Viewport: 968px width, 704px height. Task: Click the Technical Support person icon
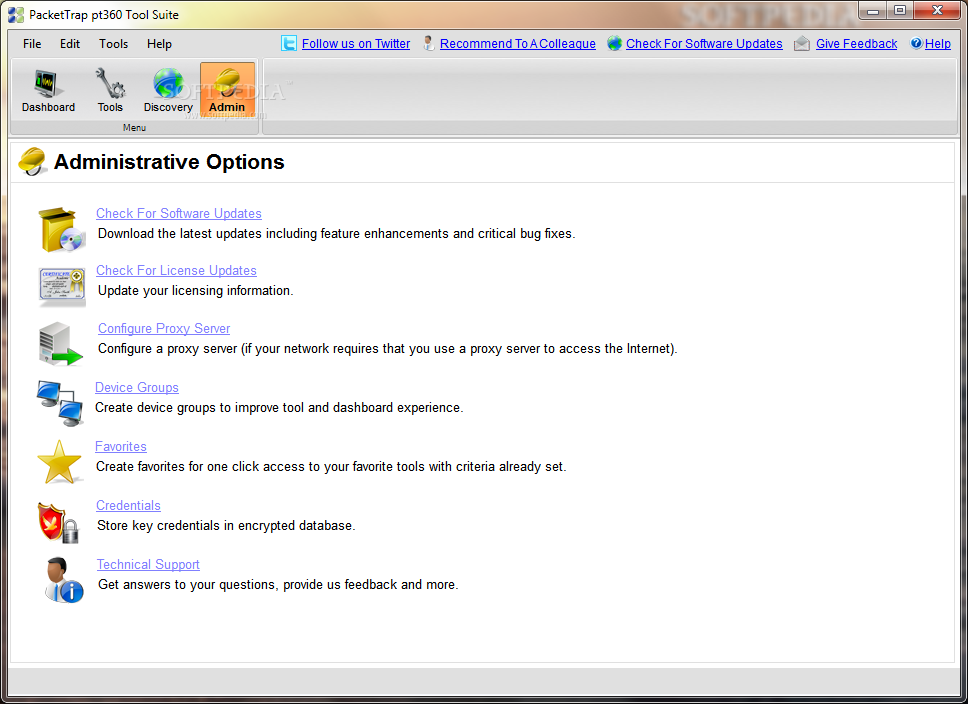(x=64, y=580)
